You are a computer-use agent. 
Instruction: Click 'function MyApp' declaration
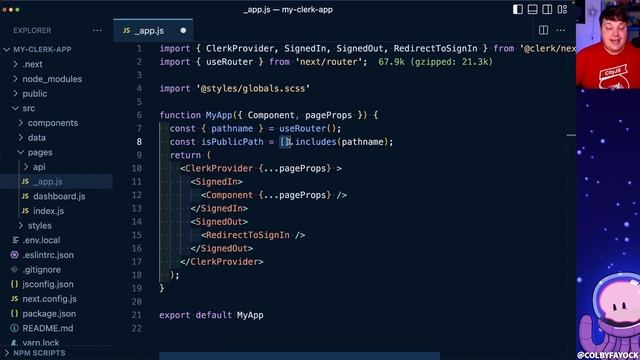196,115
